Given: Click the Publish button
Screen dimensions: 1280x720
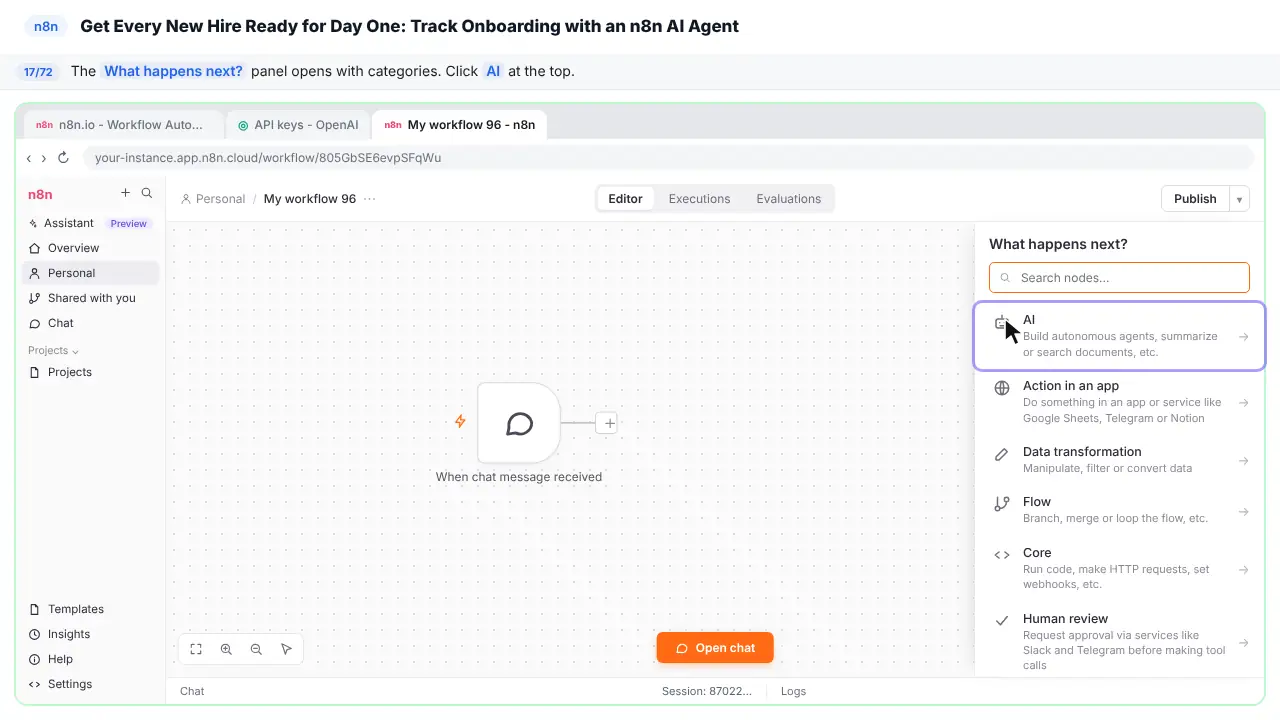Looking at the screenshot, I should (x=1195, y=199).
